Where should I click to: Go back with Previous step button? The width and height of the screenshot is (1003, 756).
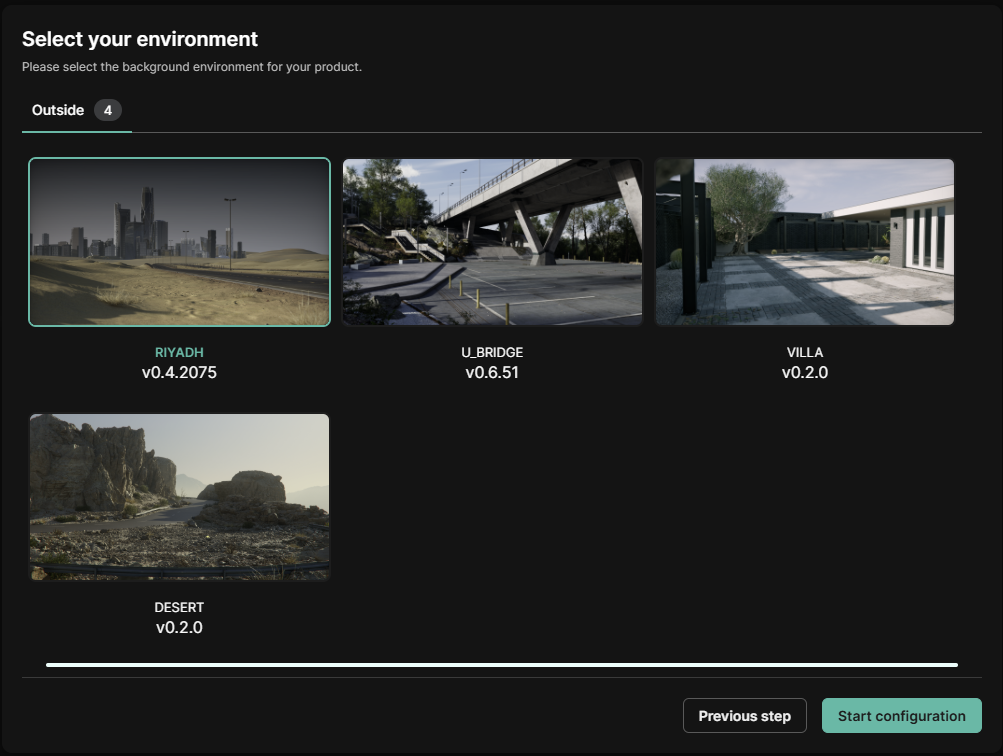744,716
